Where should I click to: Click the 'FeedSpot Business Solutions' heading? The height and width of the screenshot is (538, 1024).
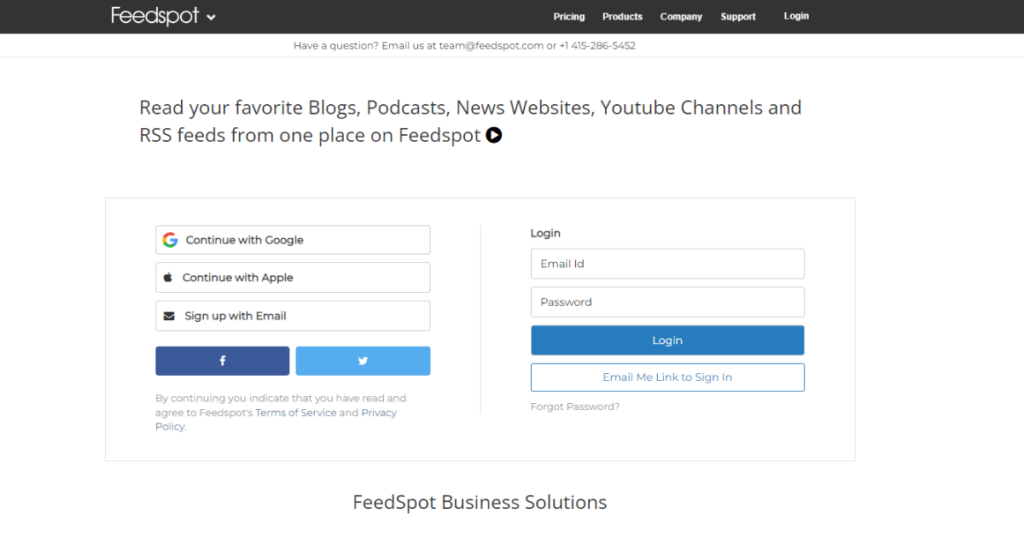(x=479, y=502)
